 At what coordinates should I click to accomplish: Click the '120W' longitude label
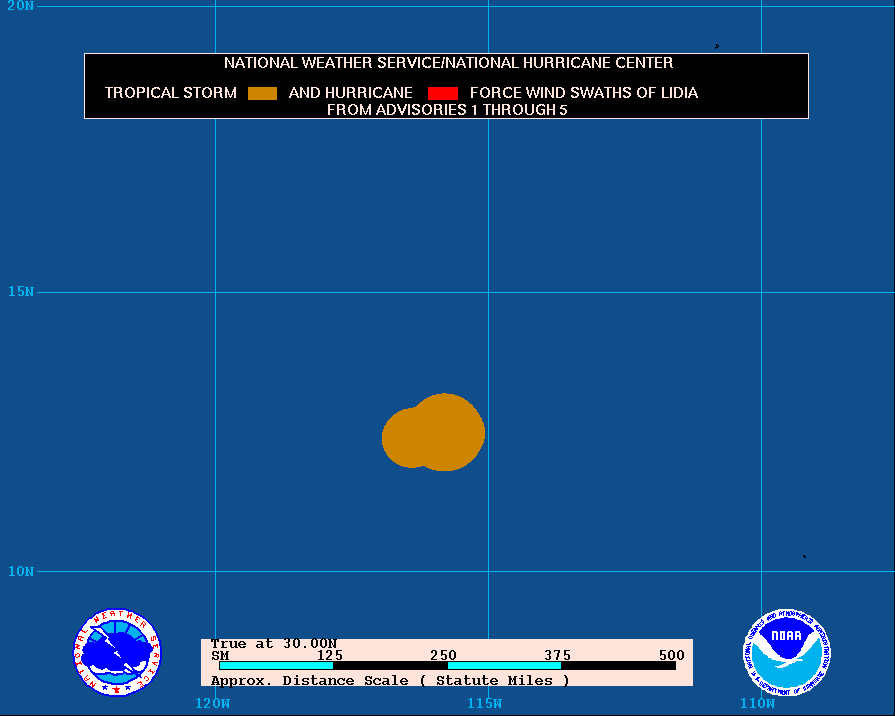click(212, 703)
